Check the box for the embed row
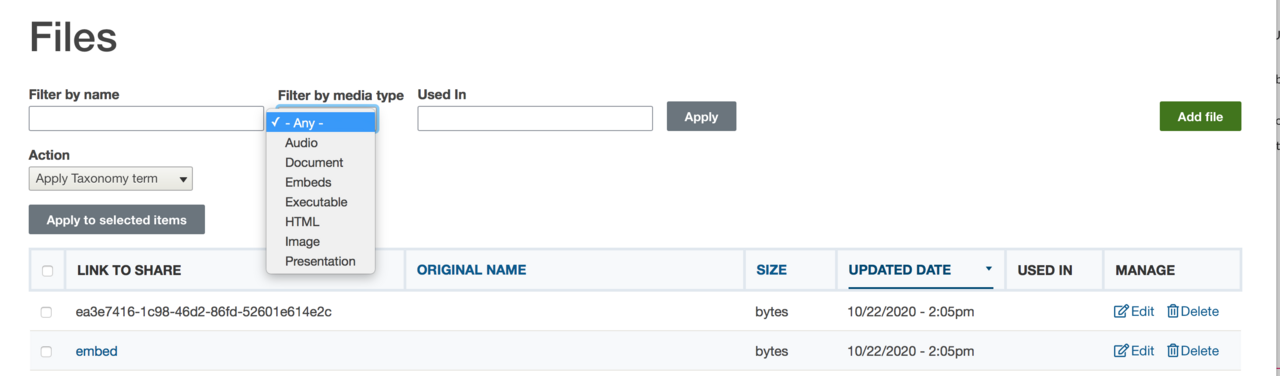The height and width of the screenshot is (376, 1280). [x=46, y=352]
